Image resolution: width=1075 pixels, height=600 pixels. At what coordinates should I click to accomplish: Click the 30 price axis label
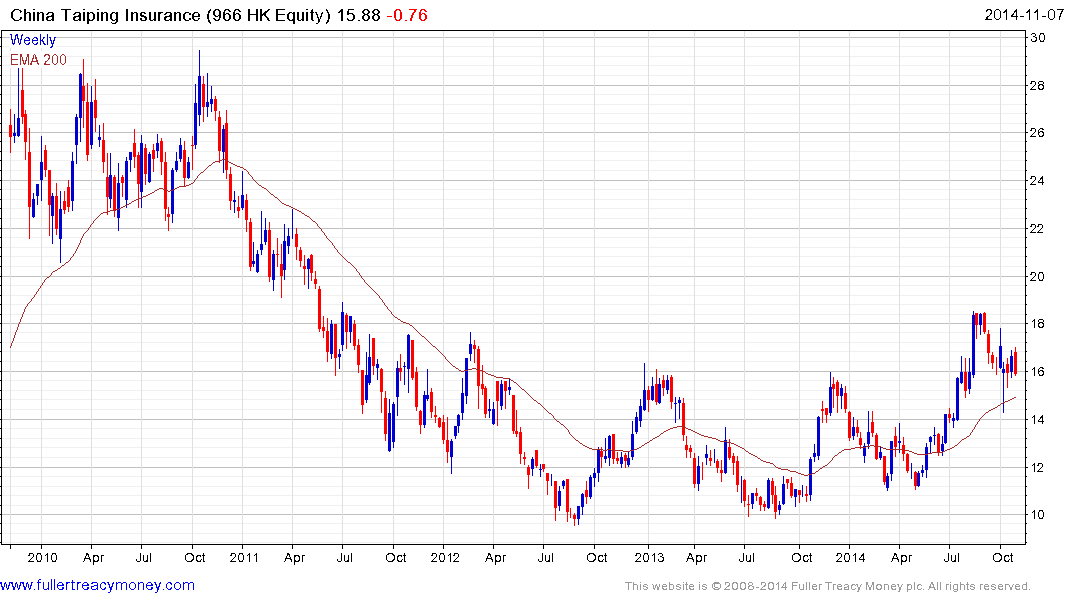[1038, 38]
